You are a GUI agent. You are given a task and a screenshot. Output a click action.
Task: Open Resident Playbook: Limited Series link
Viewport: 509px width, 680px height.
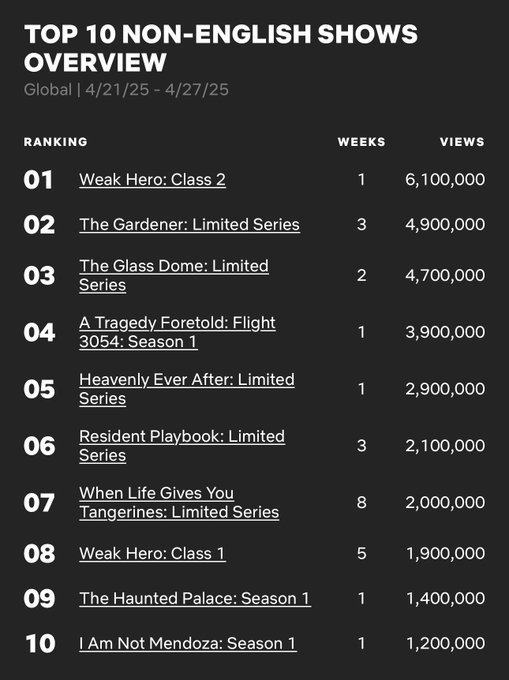tap(182, 446)
